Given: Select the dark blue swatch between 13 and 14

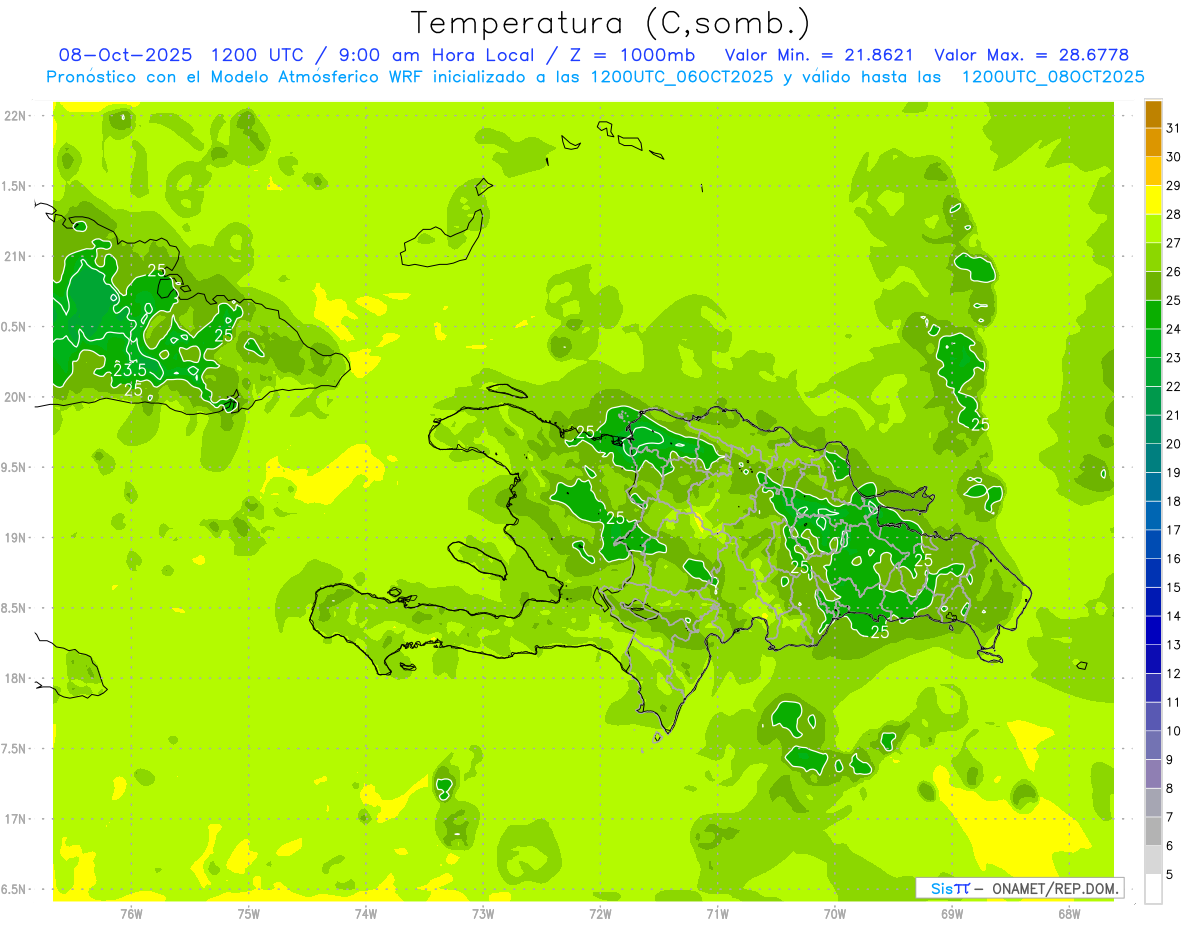Looking at the screenshot, I should (x=1153, y=631).
